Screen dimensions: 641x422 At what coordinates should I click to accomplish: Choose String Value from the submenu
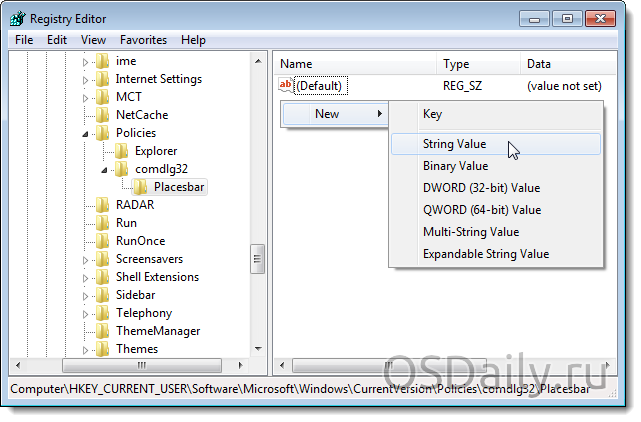455,144
